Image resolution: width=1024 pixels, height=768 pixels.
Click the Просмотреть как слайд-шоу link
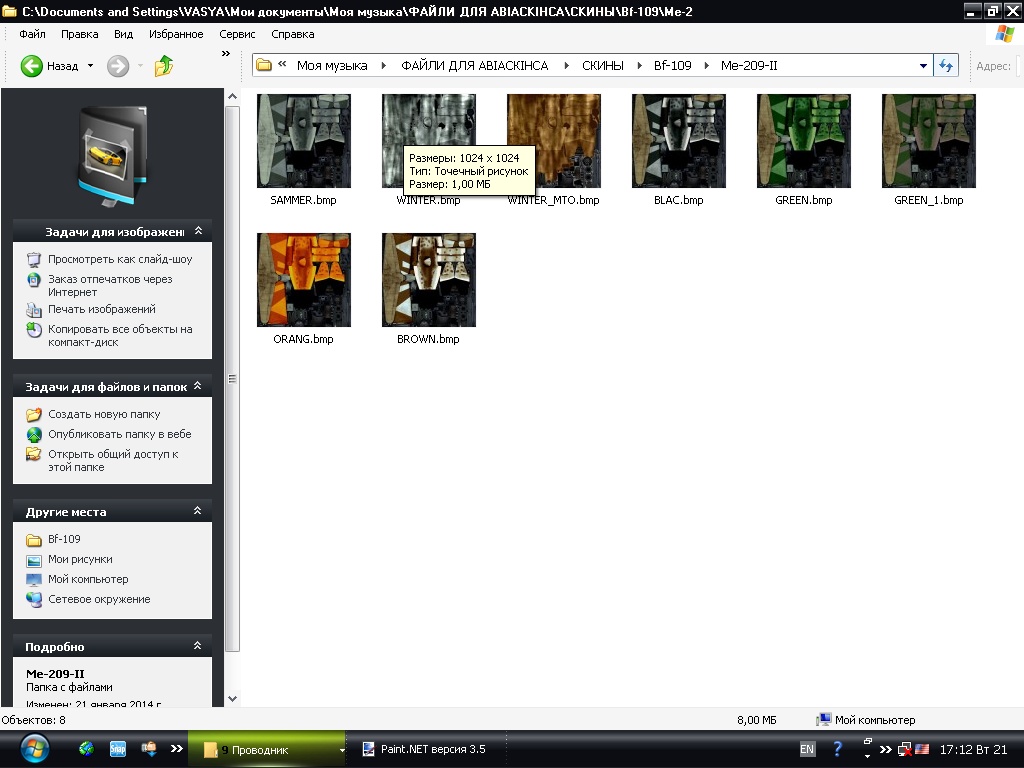pos(120,259)
